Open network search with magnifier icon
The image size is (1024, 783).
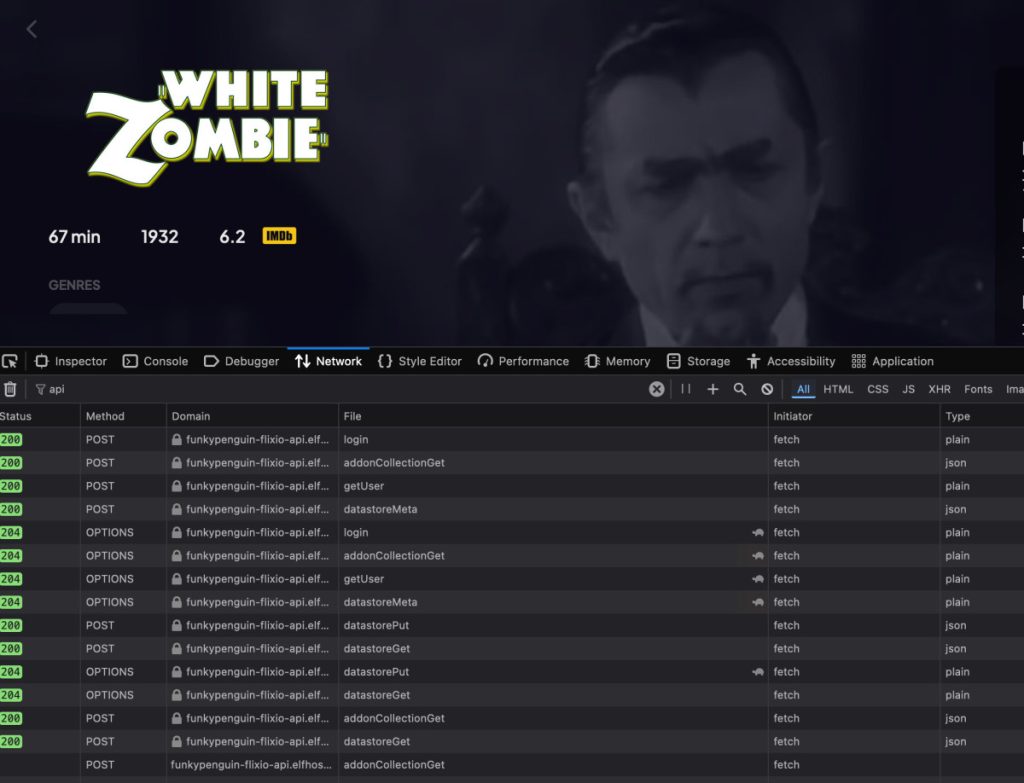[x=740, y=389]
